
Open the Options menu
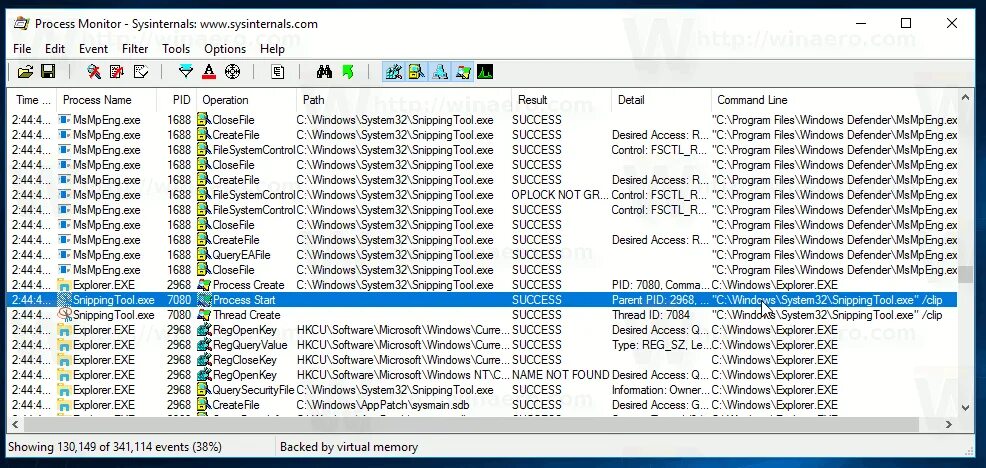click(225, 48)
